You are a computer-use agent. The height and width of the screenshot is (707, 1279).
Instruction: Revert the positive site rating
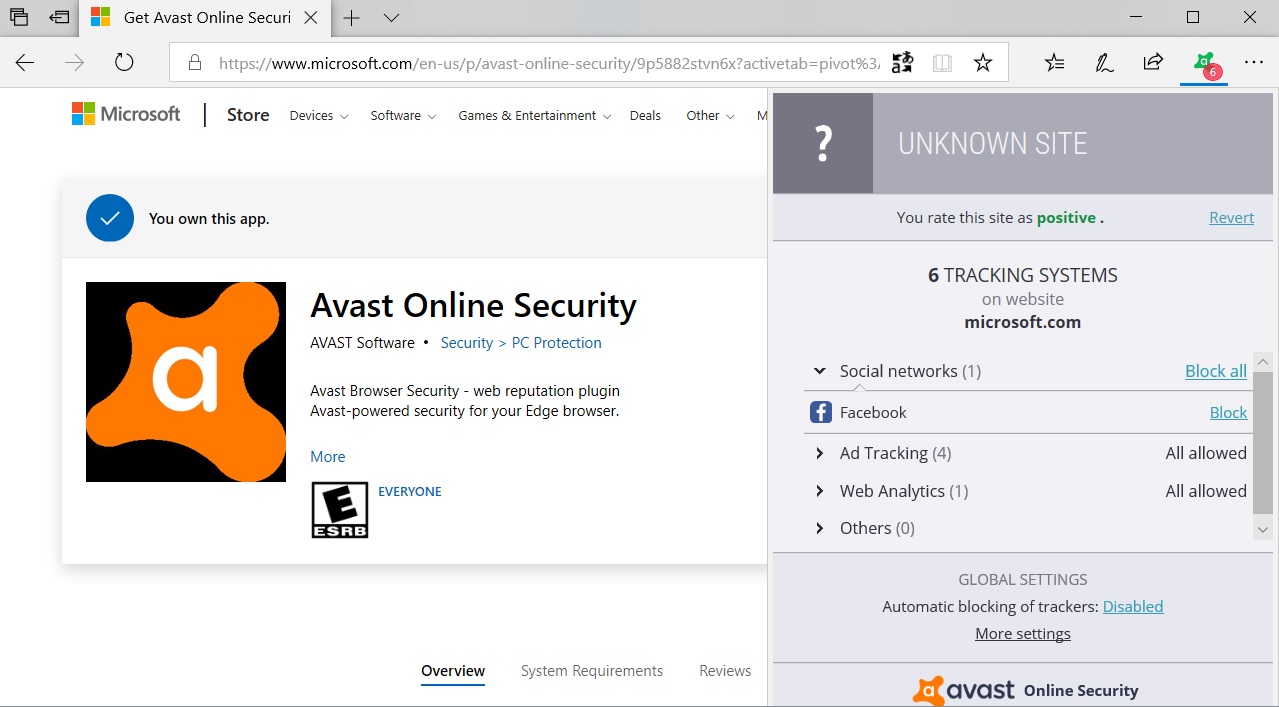click(x=1231, y=217)
